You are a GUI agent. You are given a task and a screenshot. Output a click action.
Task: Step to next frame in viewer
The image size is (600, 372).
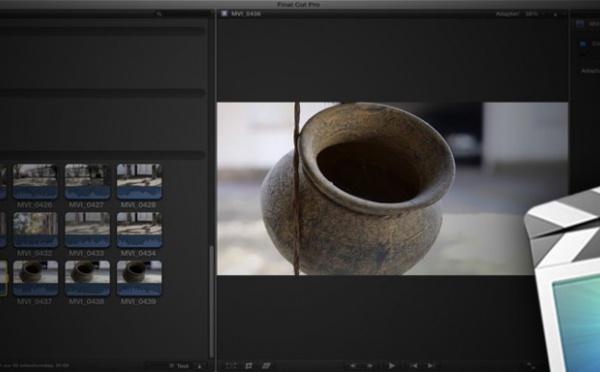click(370, 366)
